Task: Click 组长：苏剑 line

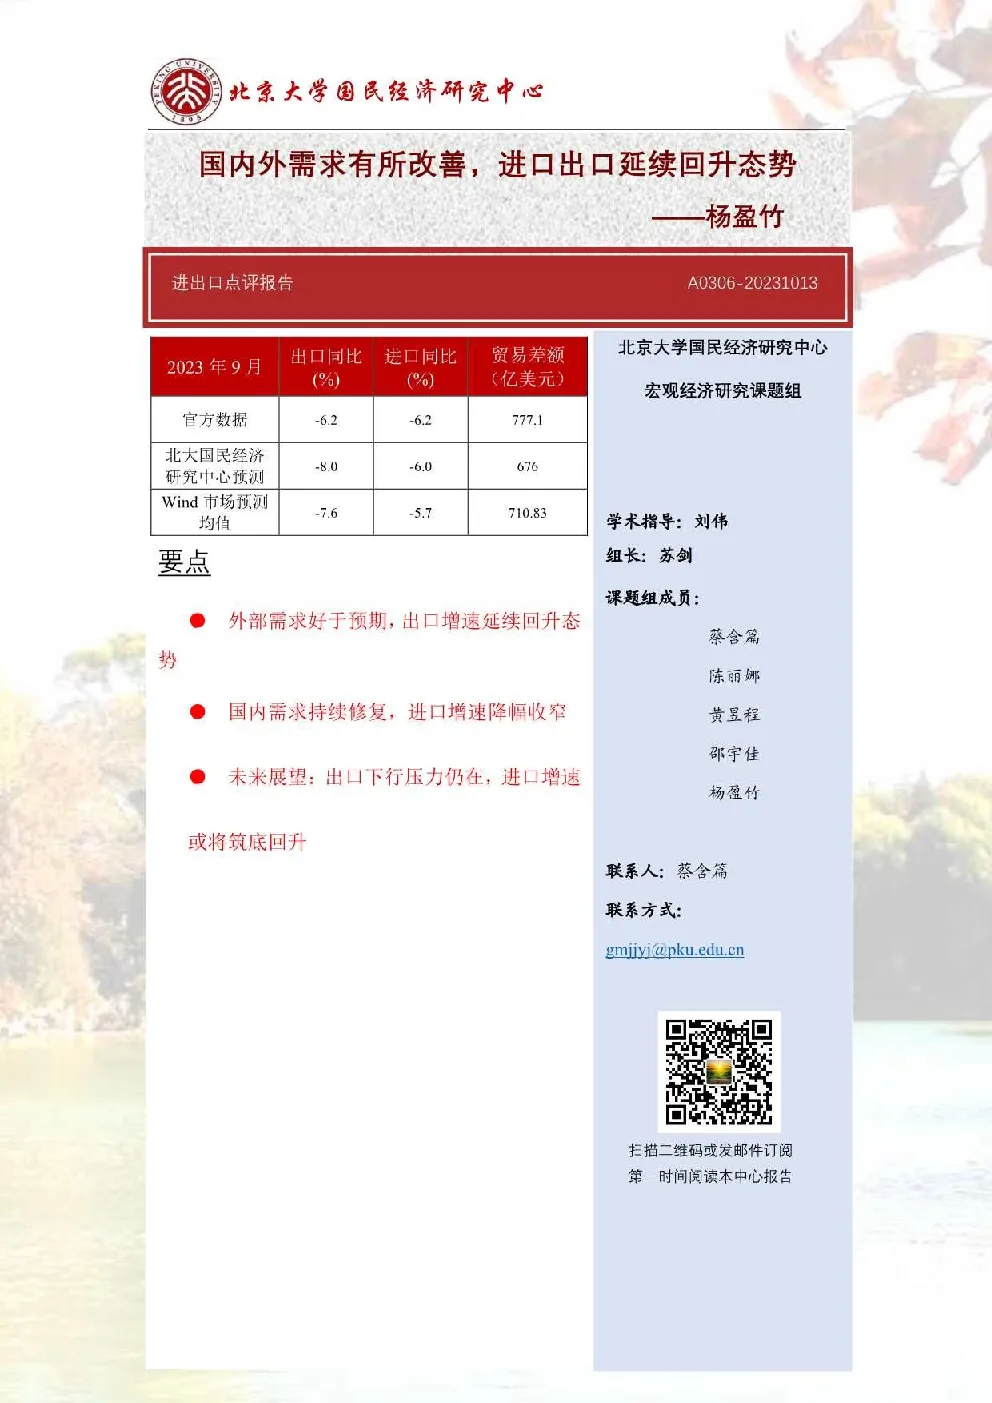Action: coord(649,555)
